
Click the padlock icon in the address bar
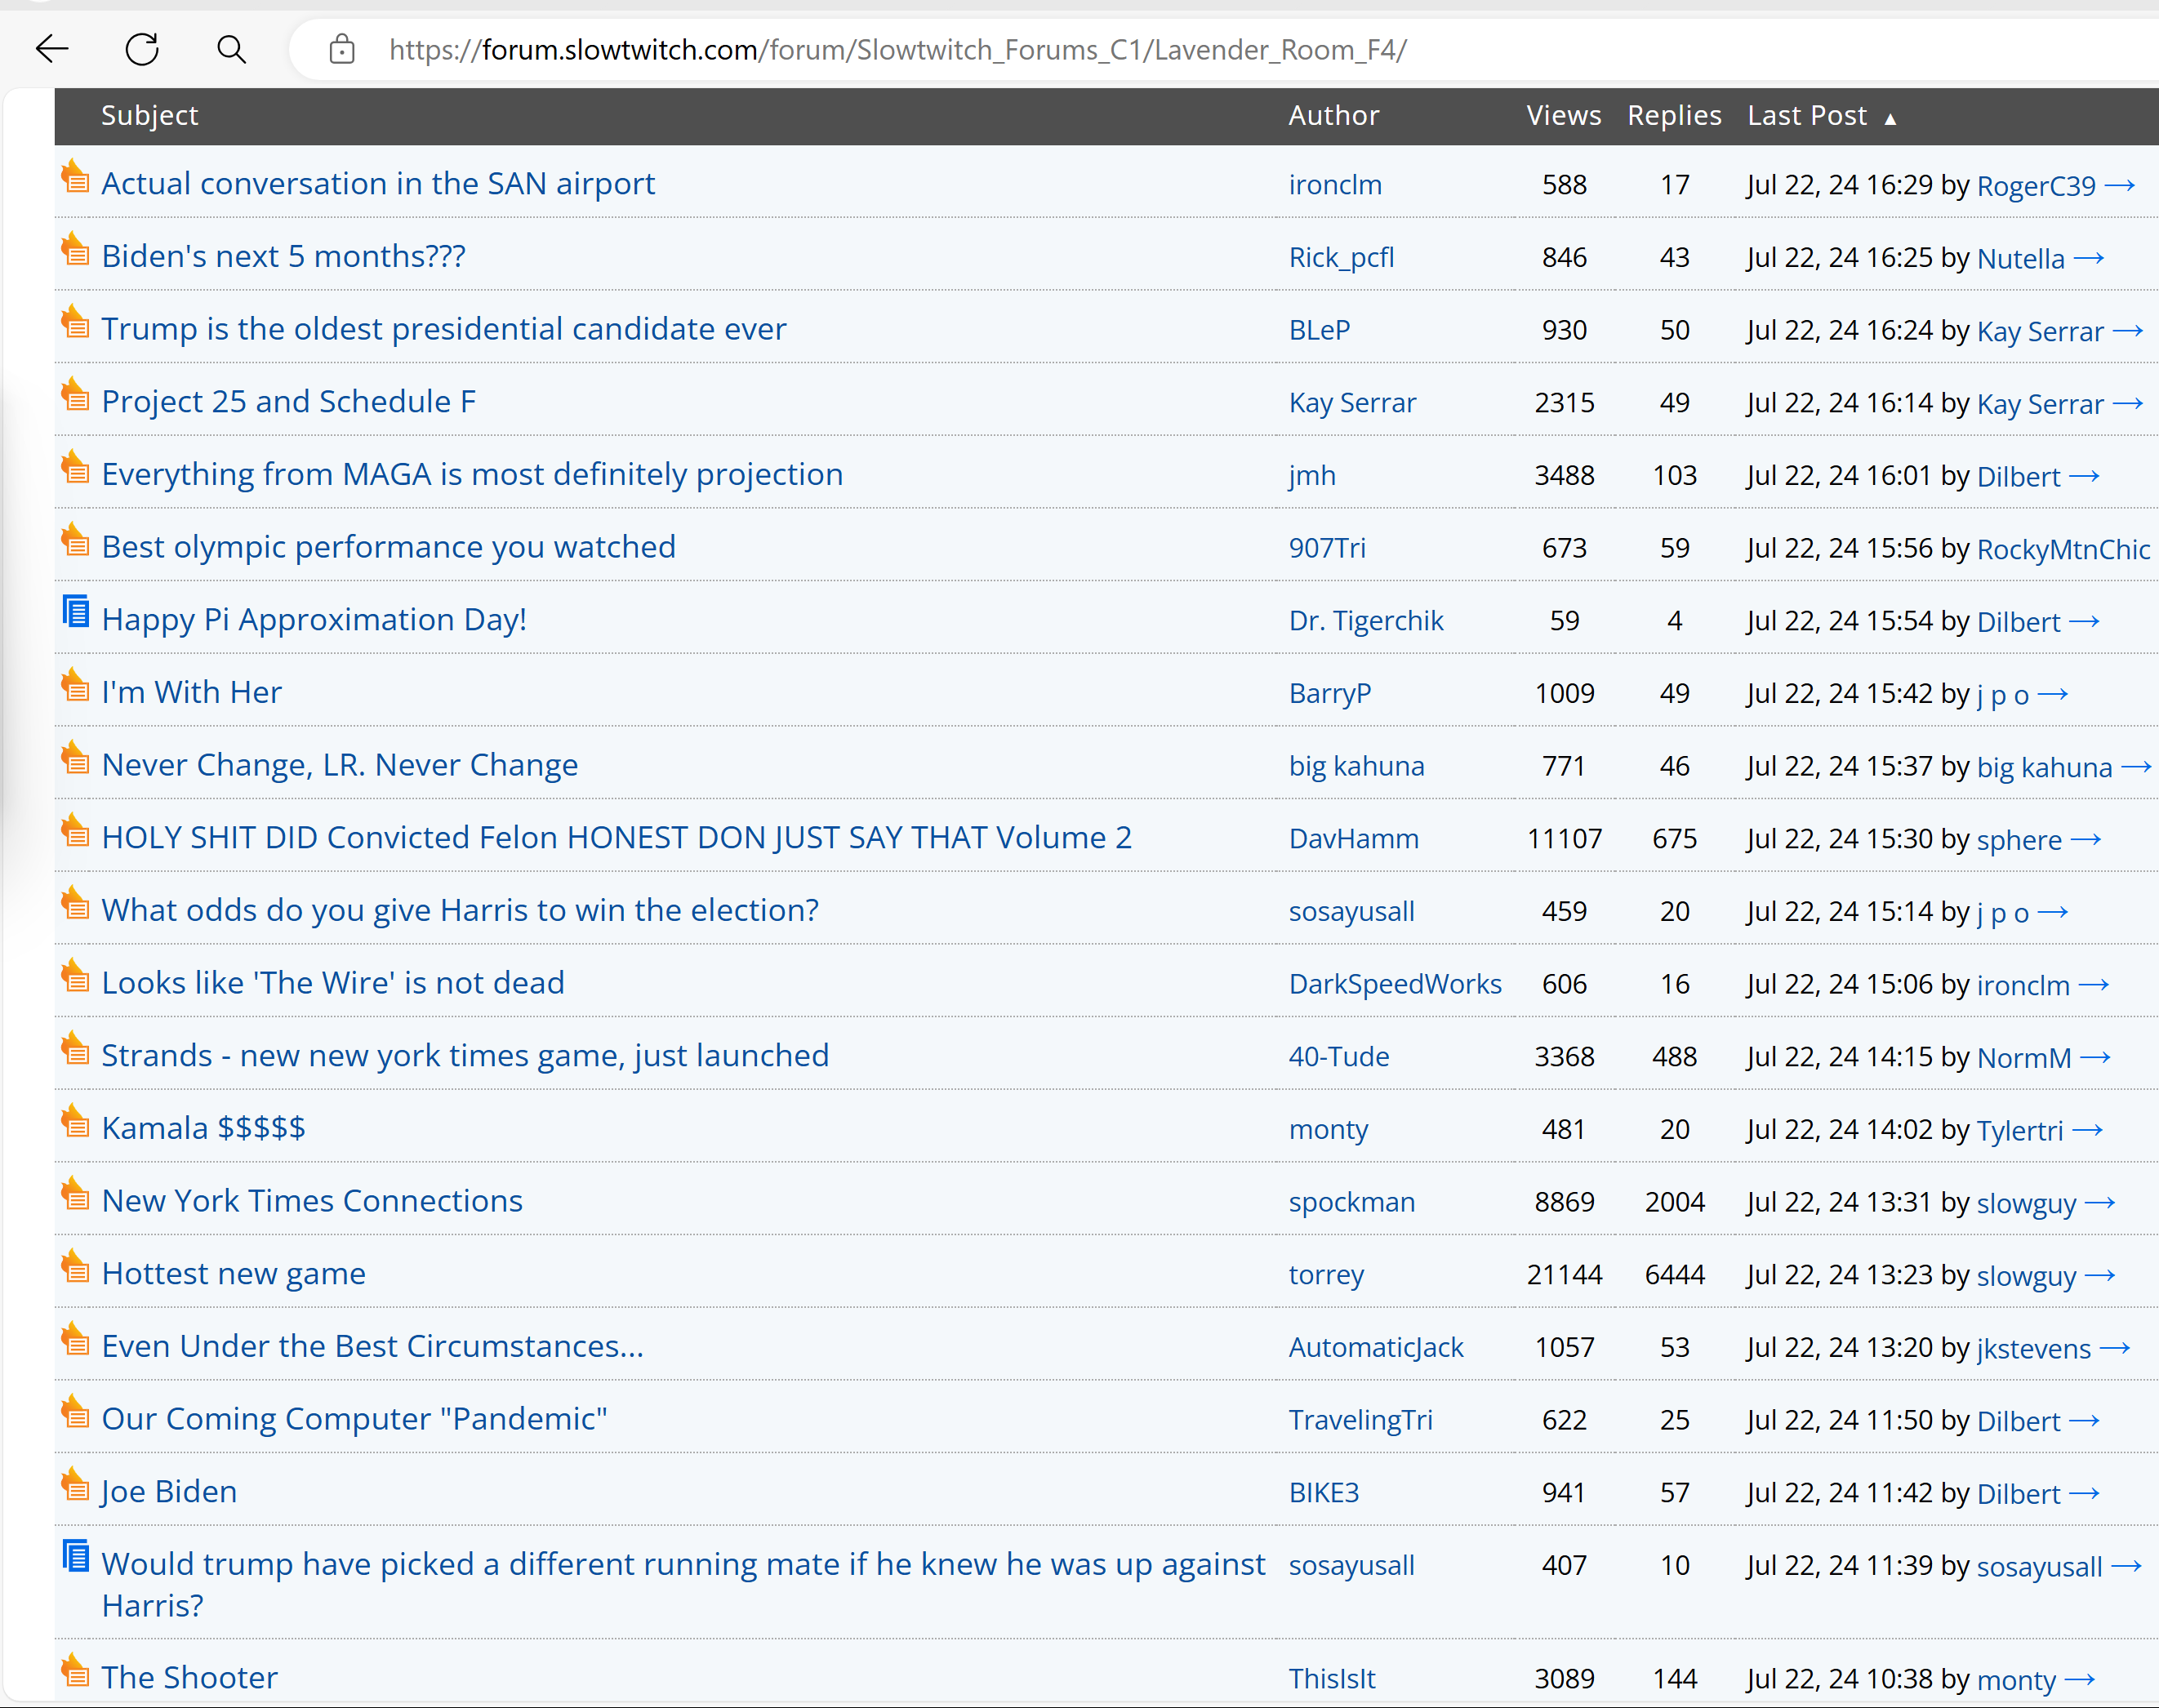(x=342, y=49)
